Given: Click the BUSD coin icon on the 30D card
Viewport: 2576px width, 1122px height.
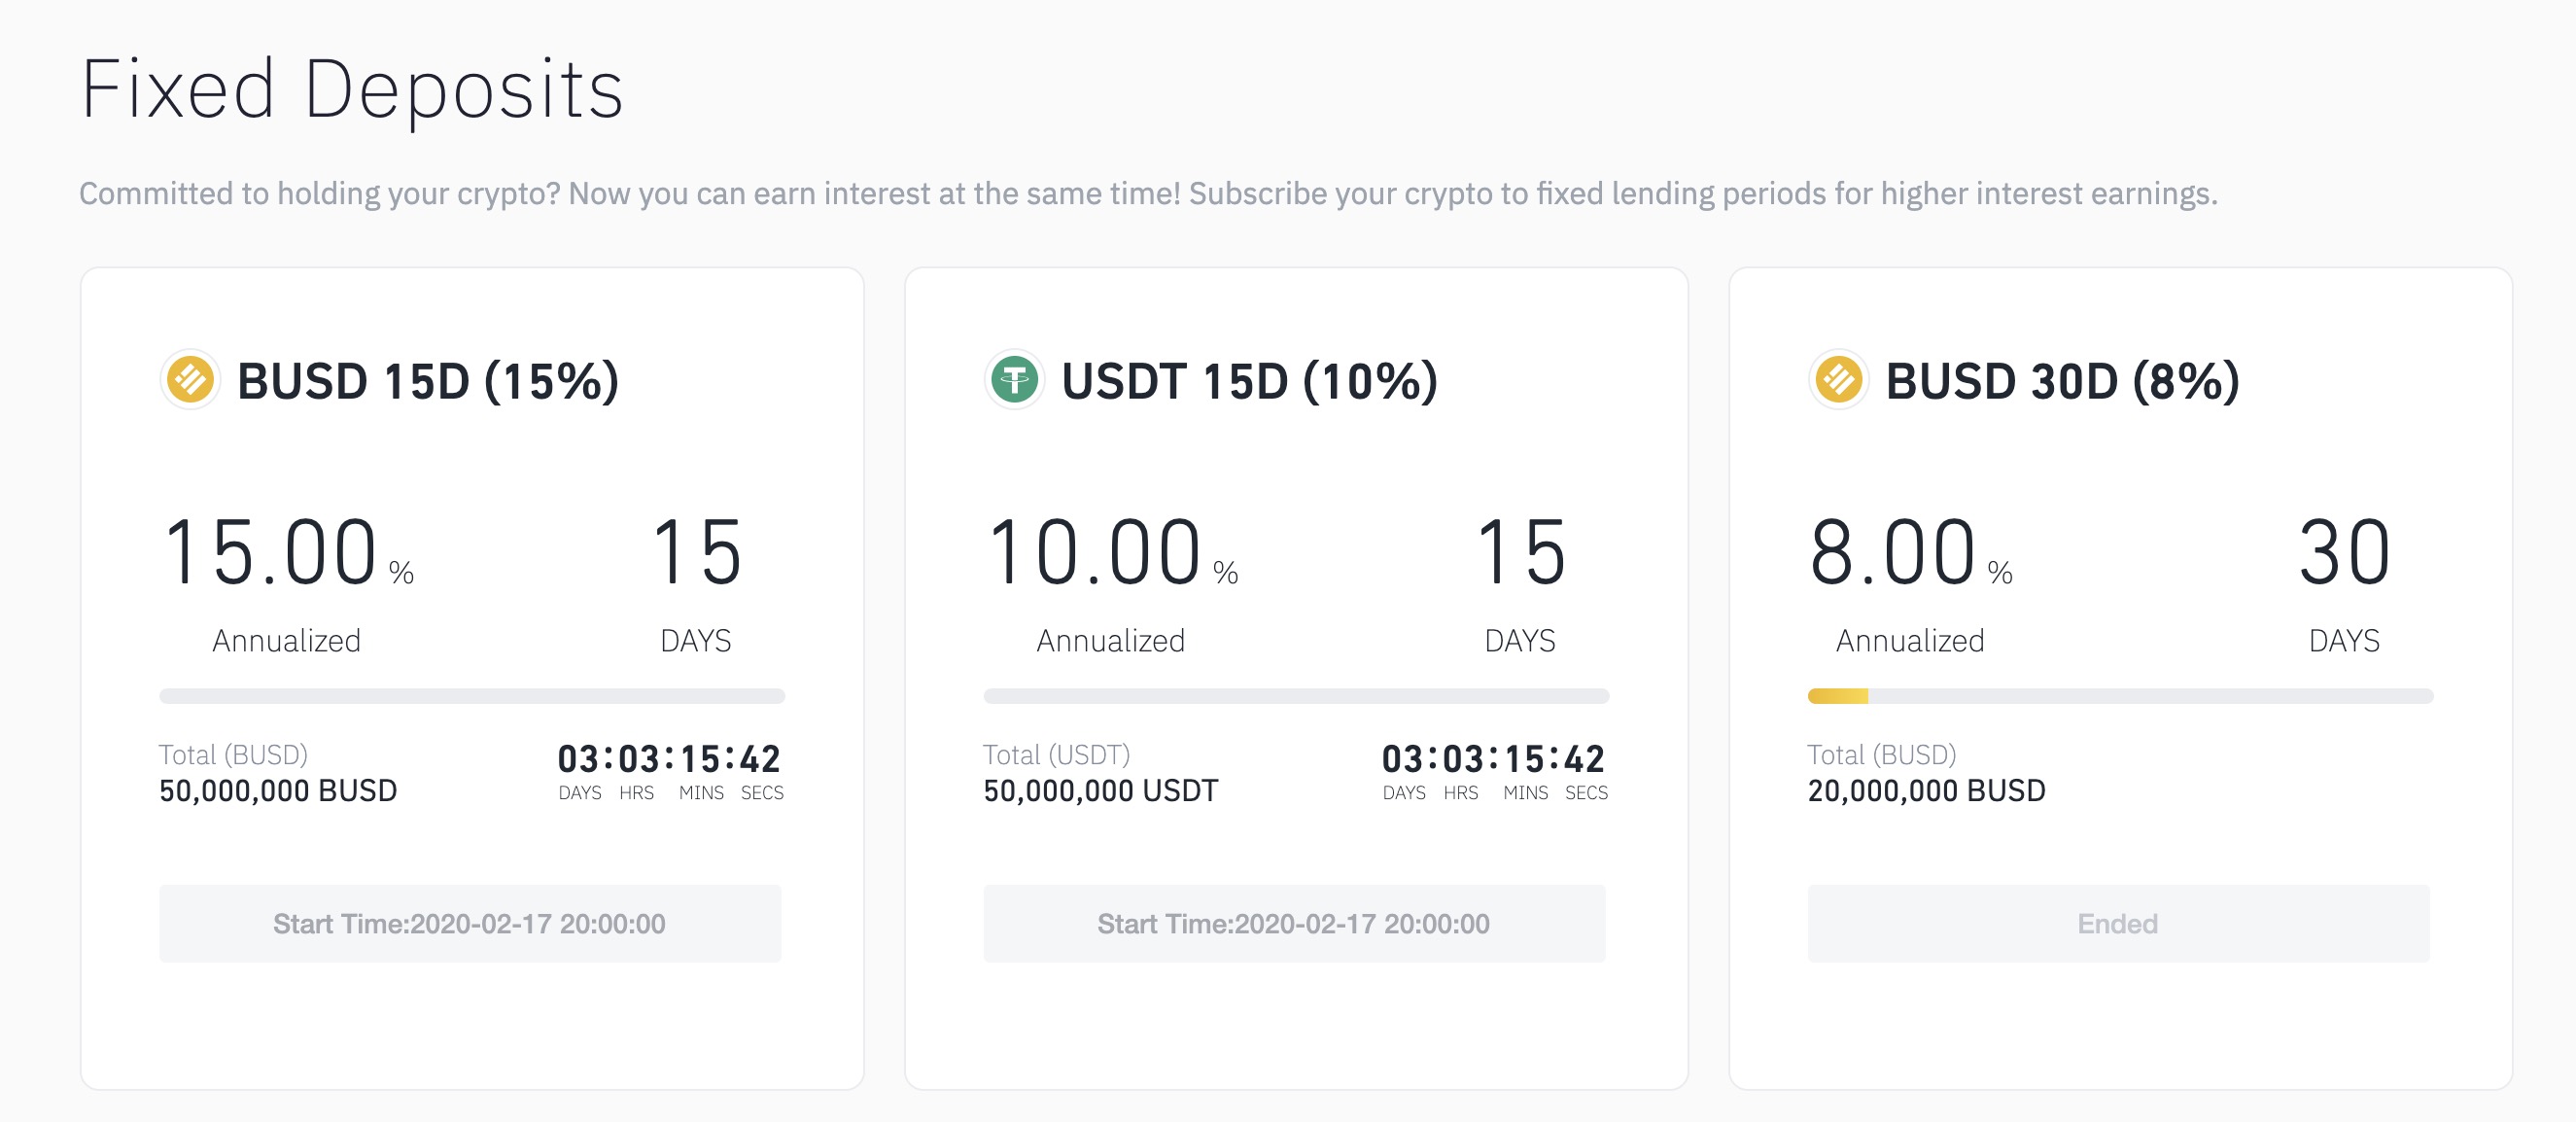Looking at the screenshot, I should point(1838,381).
